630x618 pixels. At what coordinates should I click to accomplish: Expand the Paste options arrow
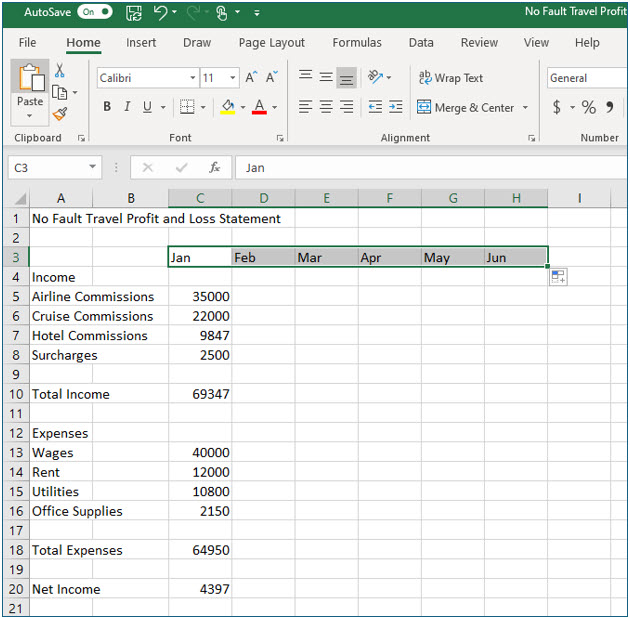point(29,116)
